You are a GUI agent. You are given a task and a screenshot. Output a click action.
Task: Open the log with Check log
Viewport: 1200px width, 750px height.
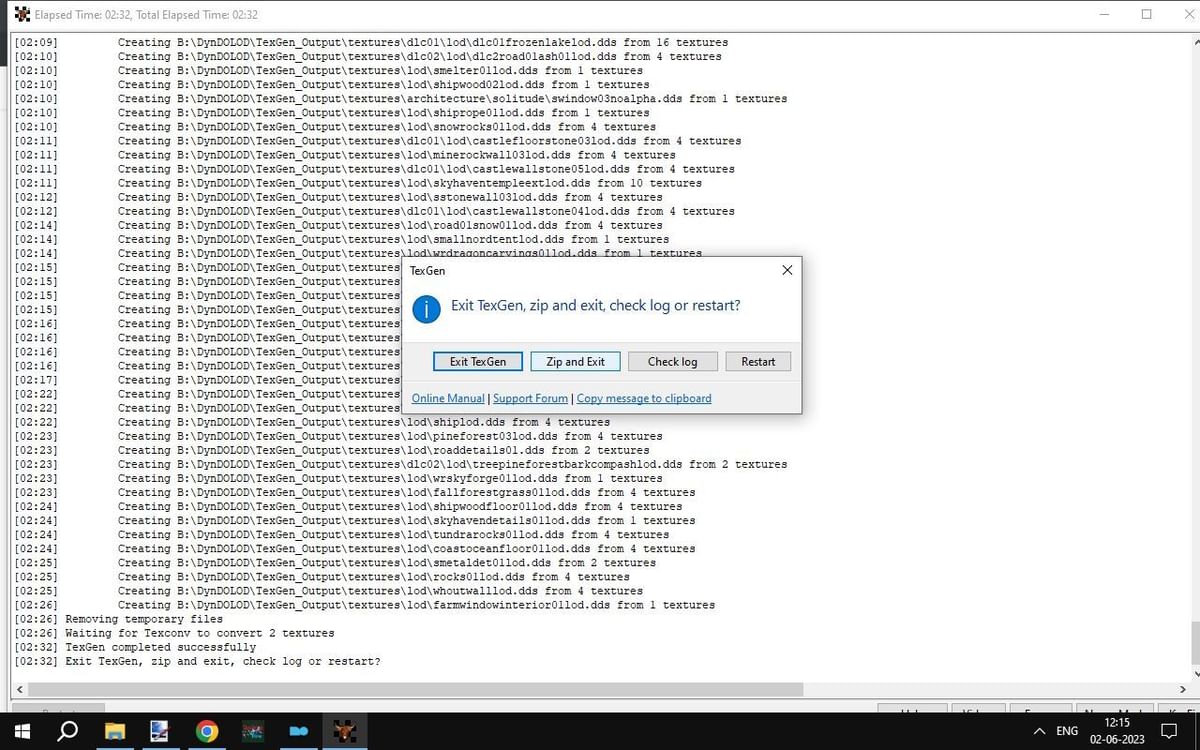[672, 361]
